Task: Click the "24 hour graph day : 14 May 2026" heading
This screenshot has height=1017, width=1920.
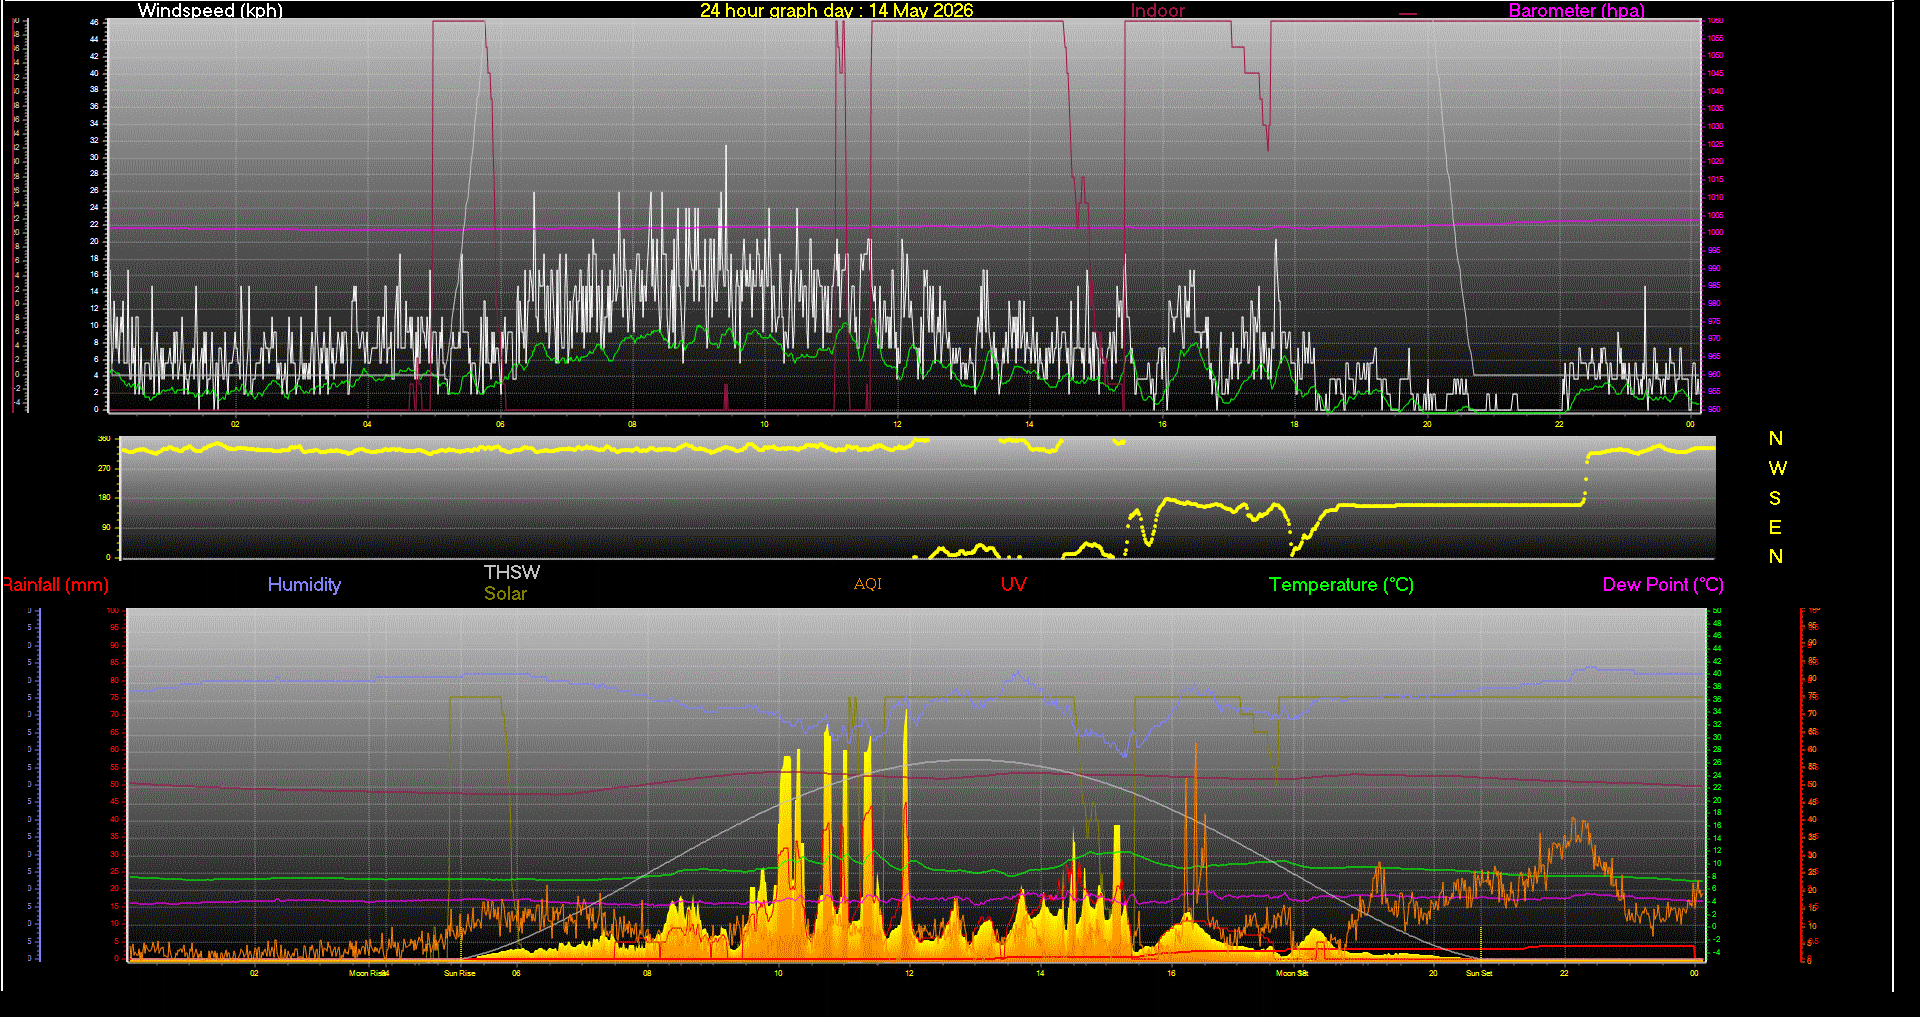Action: pos(836,10)
